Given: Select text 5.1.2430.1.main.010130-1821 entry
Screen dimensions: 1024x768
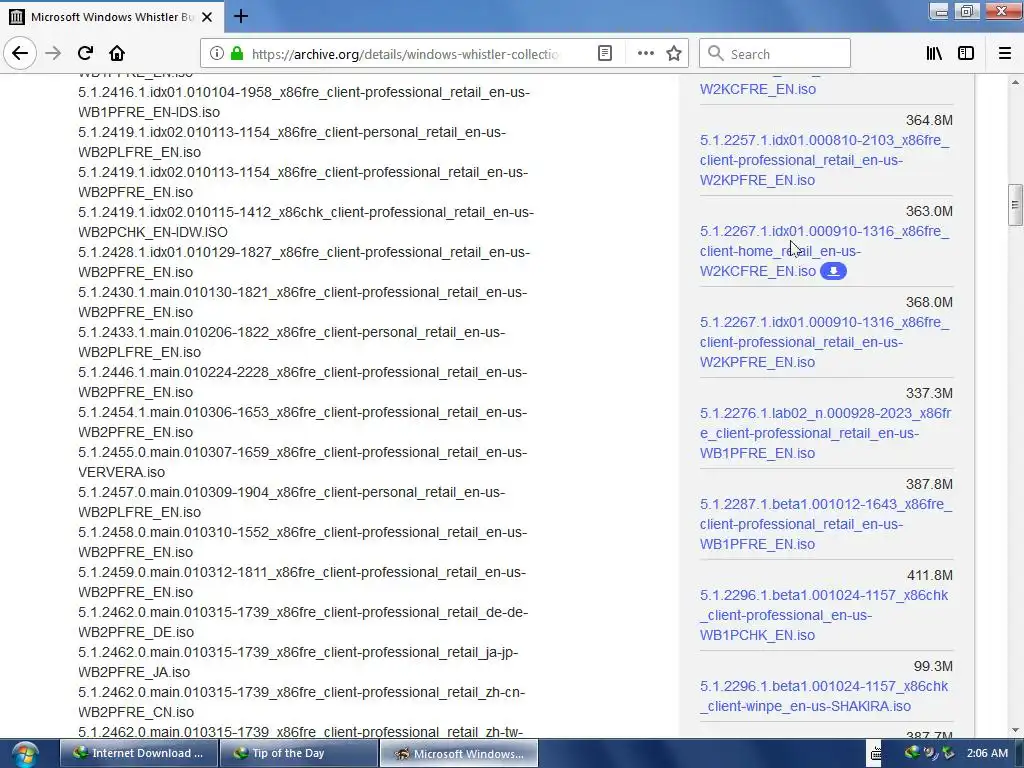Looking at the screenshot, I should [302, 302].
